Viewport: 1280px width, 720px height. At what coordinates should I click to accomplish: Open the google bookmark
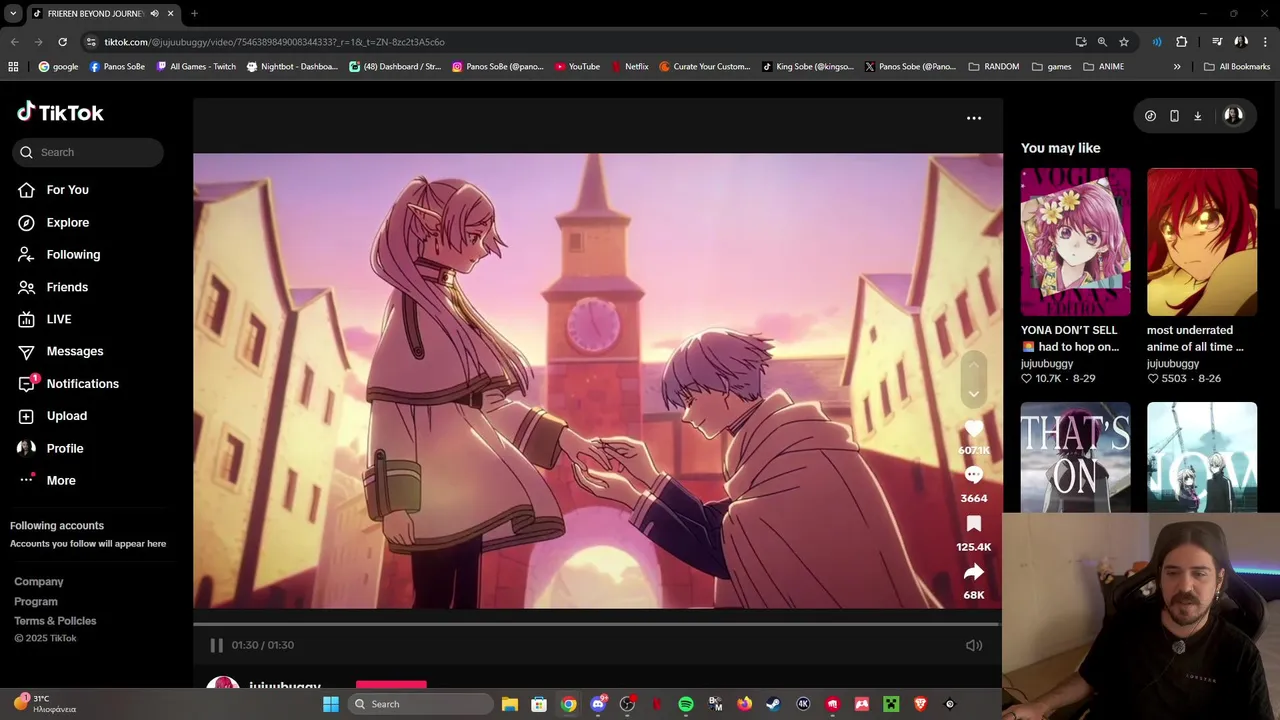click(58, 67)
